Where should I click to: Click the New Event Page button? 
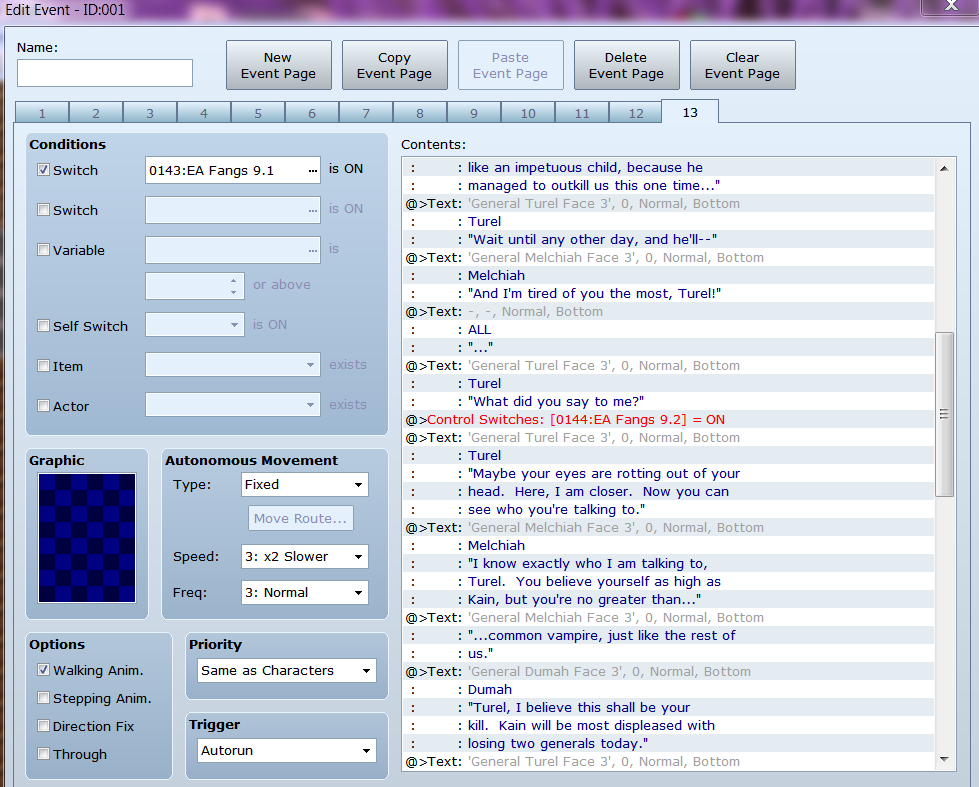[x=278, y=64]
